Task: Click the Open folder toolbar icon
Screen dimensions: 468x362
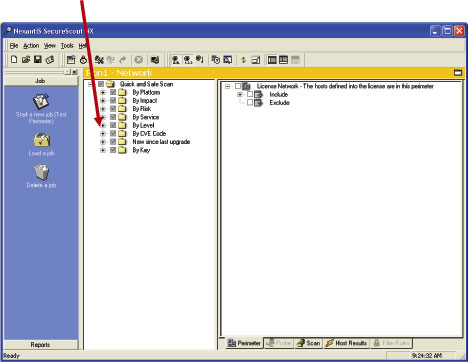Action: click(x=26, y=60)
